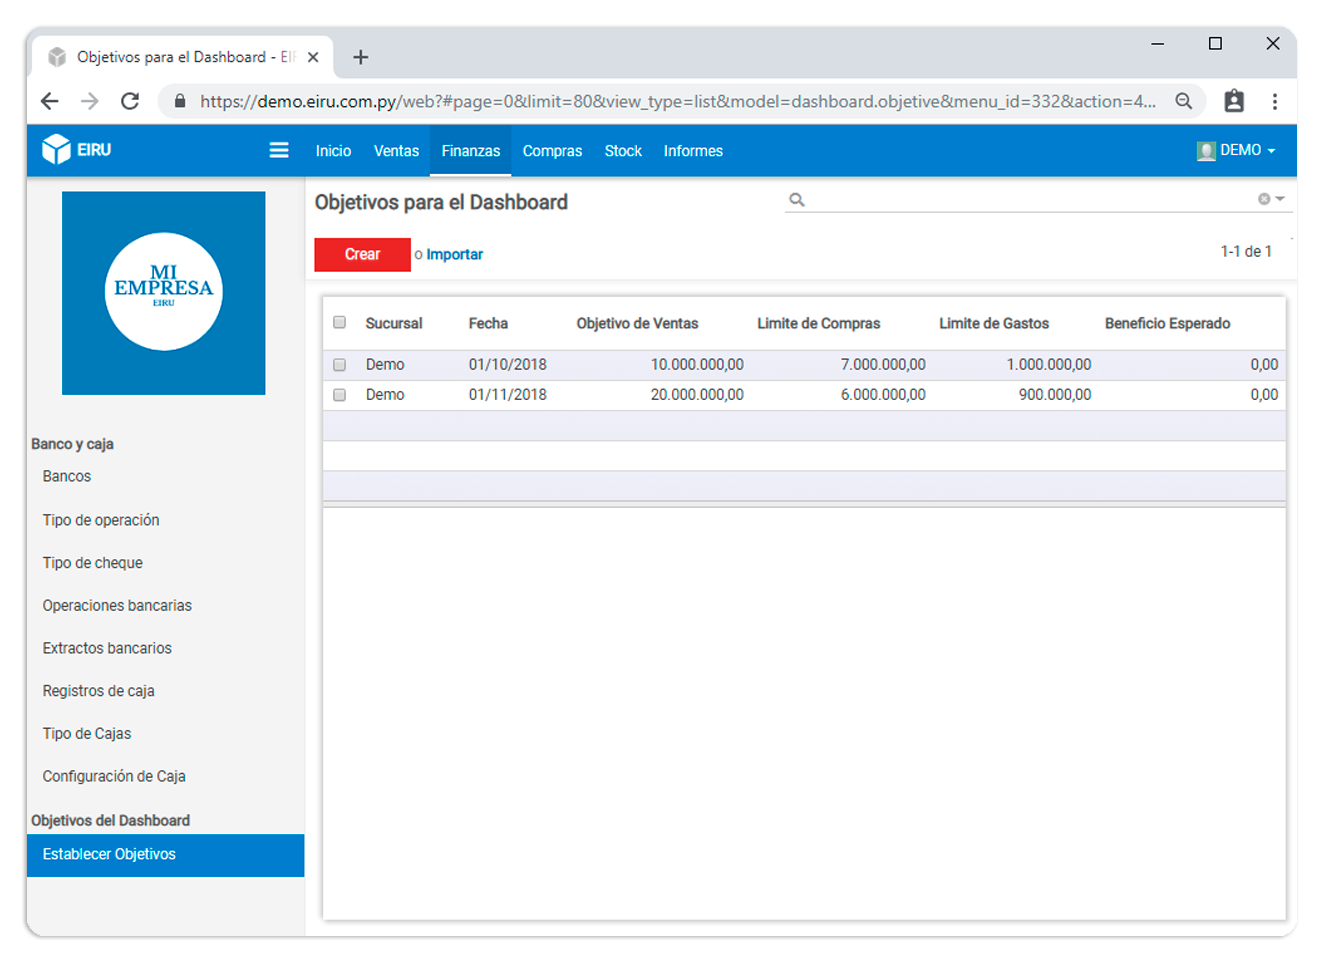Viewport: 1326px width, 970px height.
Task: Click the 900.000,00 expenses limit cell
Action: click(1055, 395)
